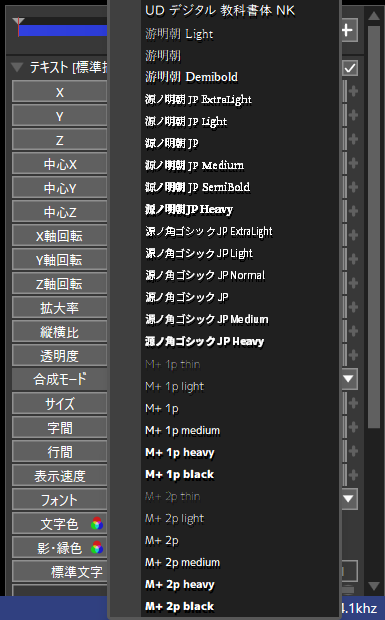385x620 pixels.
Task: Choose font M+ 1p black
Action: coord(180,474)
